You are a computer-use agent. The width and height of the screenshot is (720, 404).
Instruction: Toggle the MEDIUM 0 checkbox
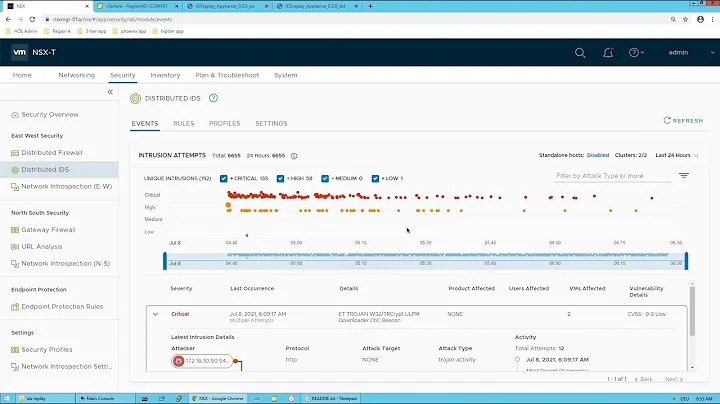coord(325,179)
